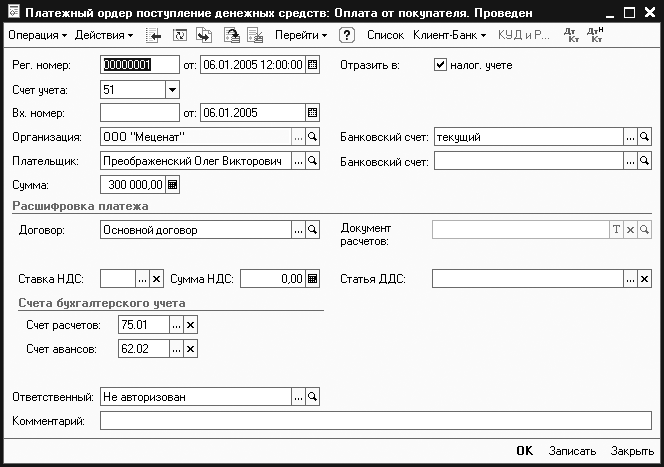Click the Записать button
Screen dimensions: 664x467
point(572,451)
